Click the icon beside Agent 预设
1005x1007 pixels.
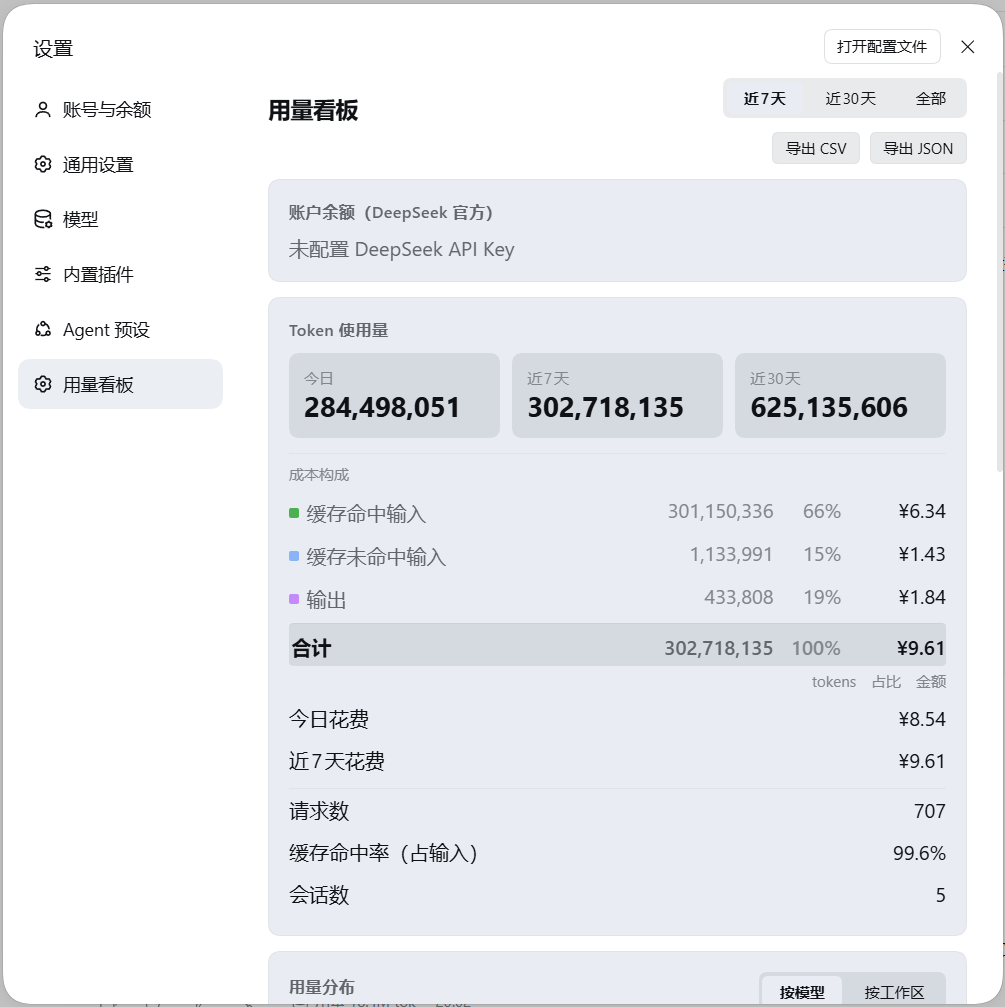pos(42,329)
